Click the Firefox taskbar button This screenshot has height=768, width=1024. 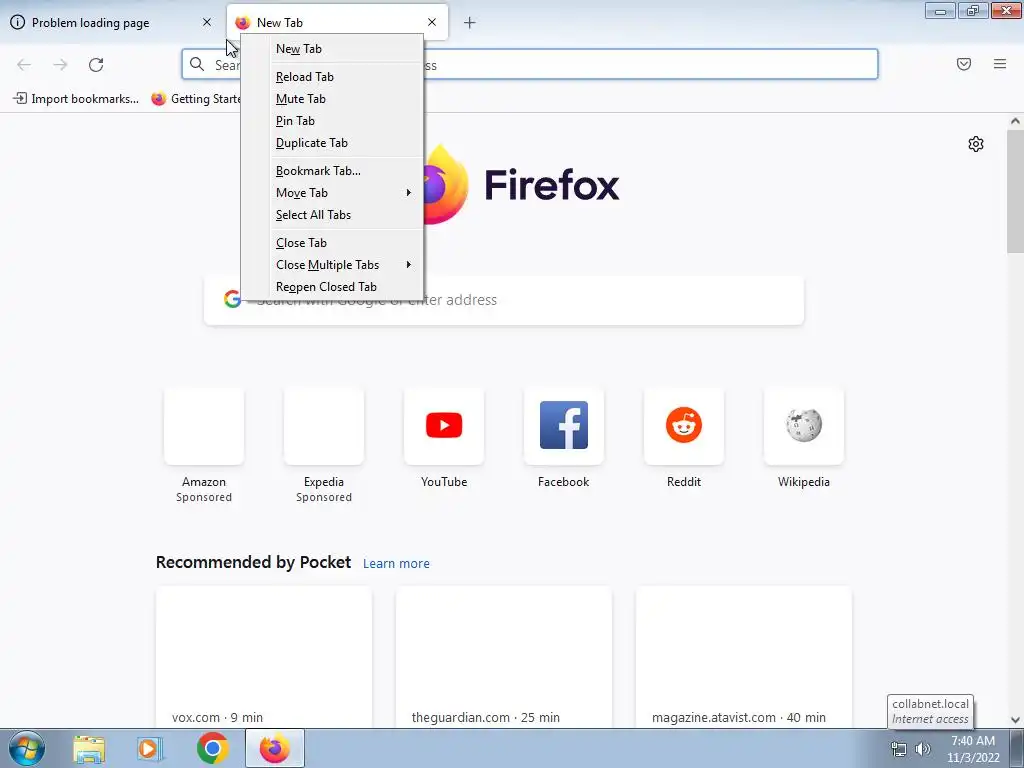click(274, 748)
